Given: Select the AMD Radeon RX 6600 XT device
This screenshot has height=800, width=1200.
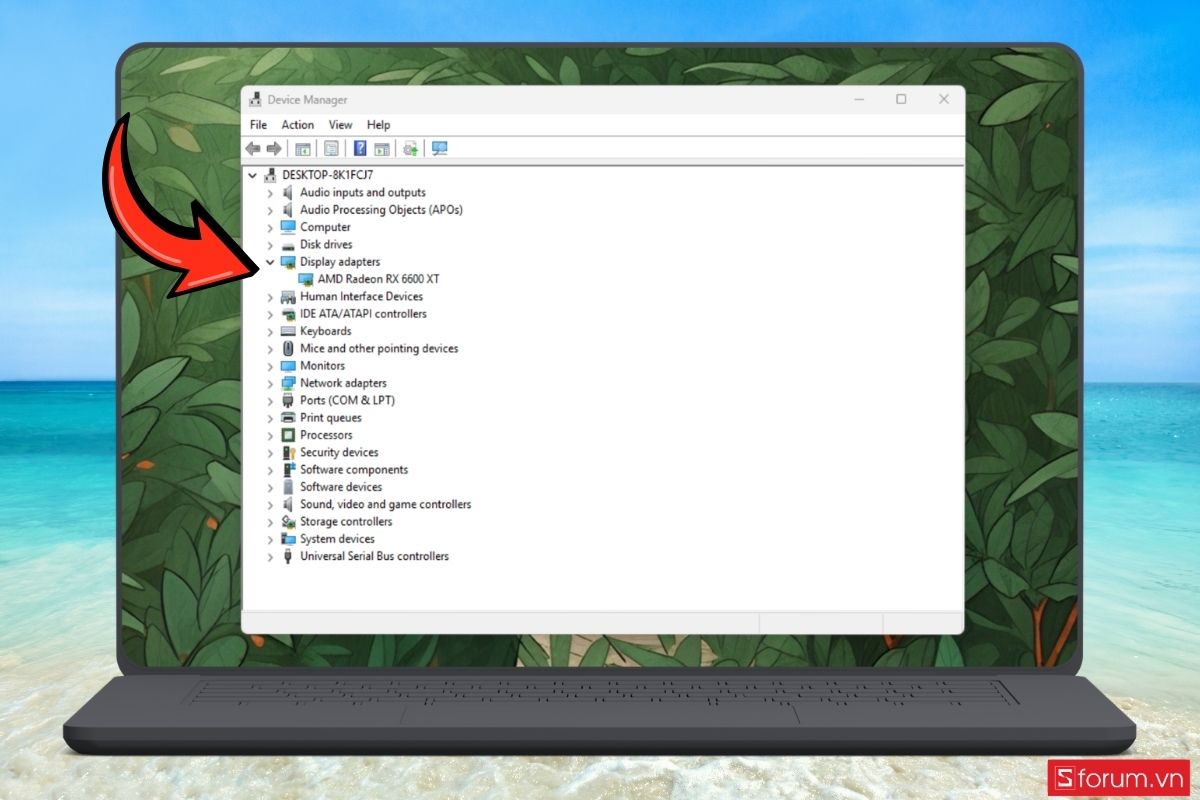Looking at the screenshot, I should point(378,279).
